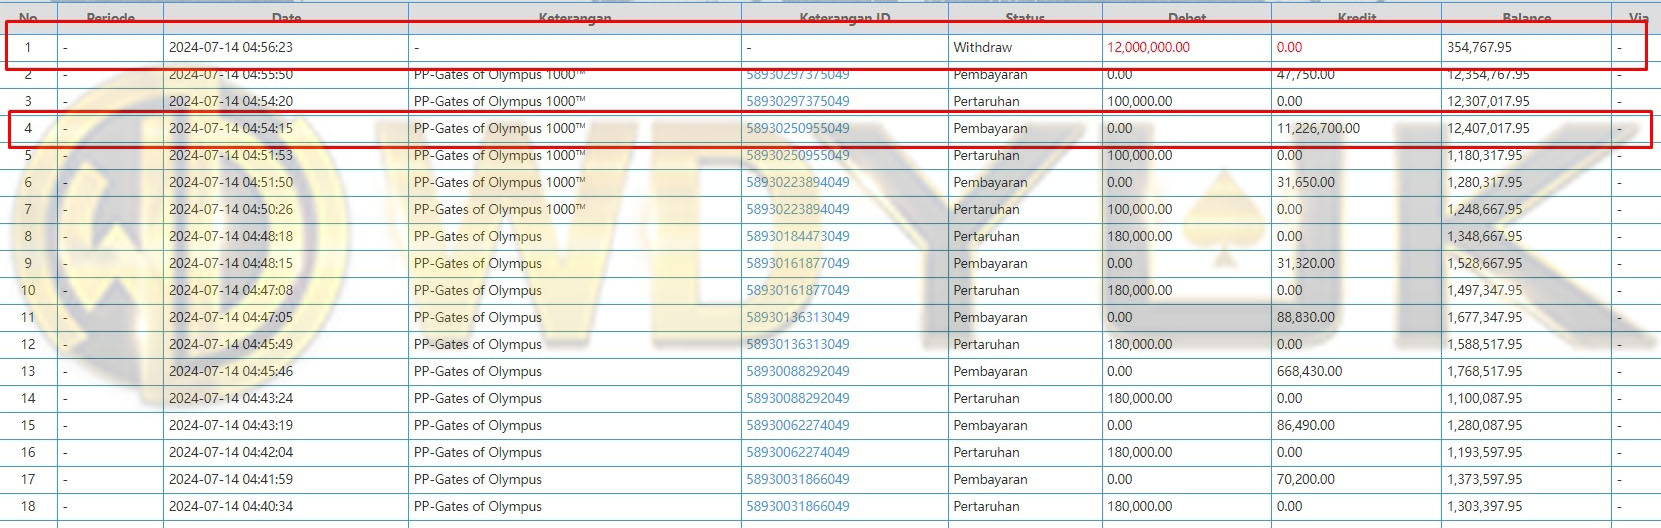
Task: Select the 354,767.95 balance cell
Action: [1479, 48]
